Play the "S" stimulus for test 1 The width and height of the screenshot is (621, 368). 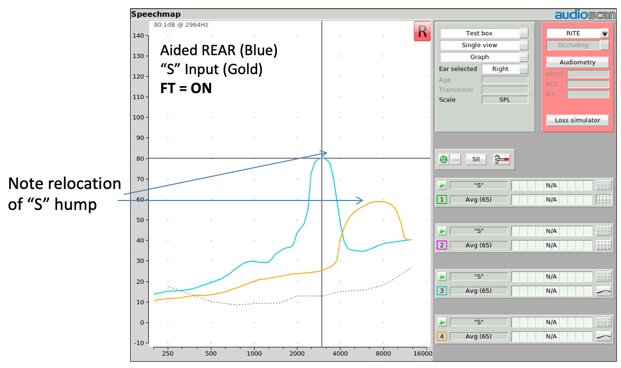442,185
